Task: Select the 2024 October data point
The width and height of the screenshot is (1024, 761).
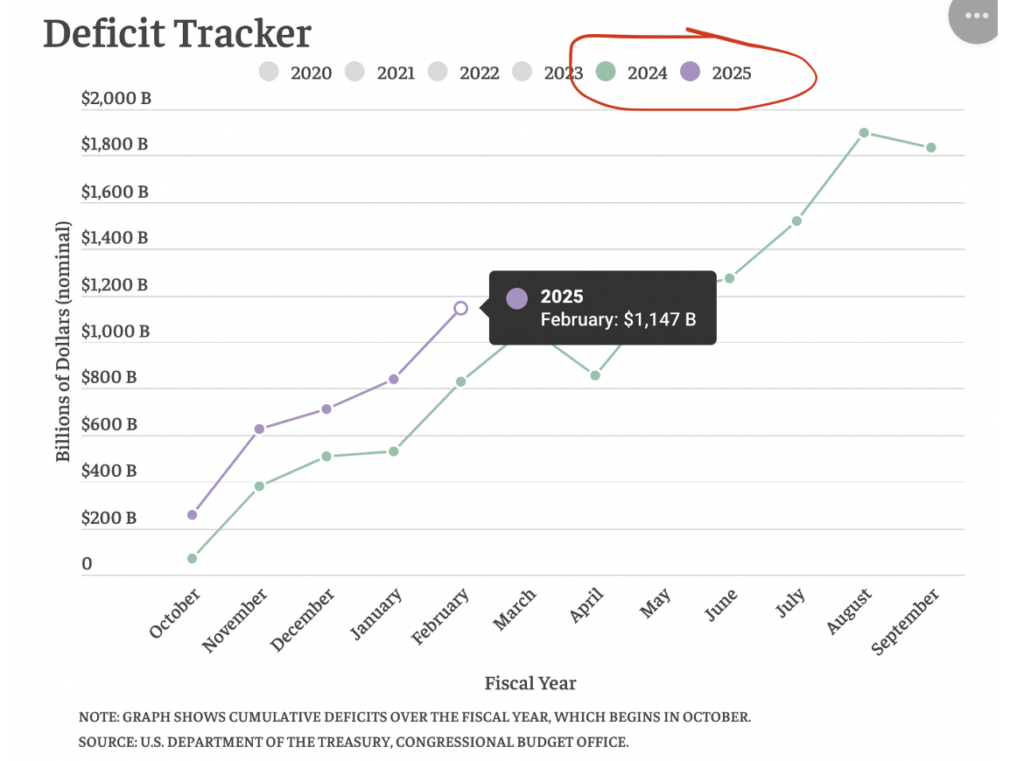Action: 192,558
